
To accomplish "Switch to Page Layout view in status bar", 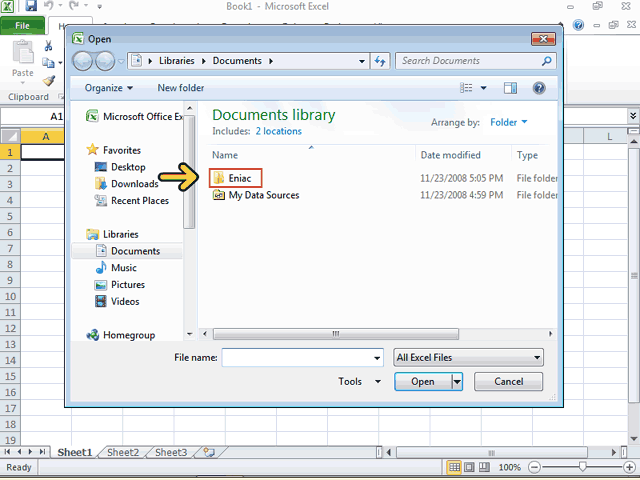I will tap(469, 467).
